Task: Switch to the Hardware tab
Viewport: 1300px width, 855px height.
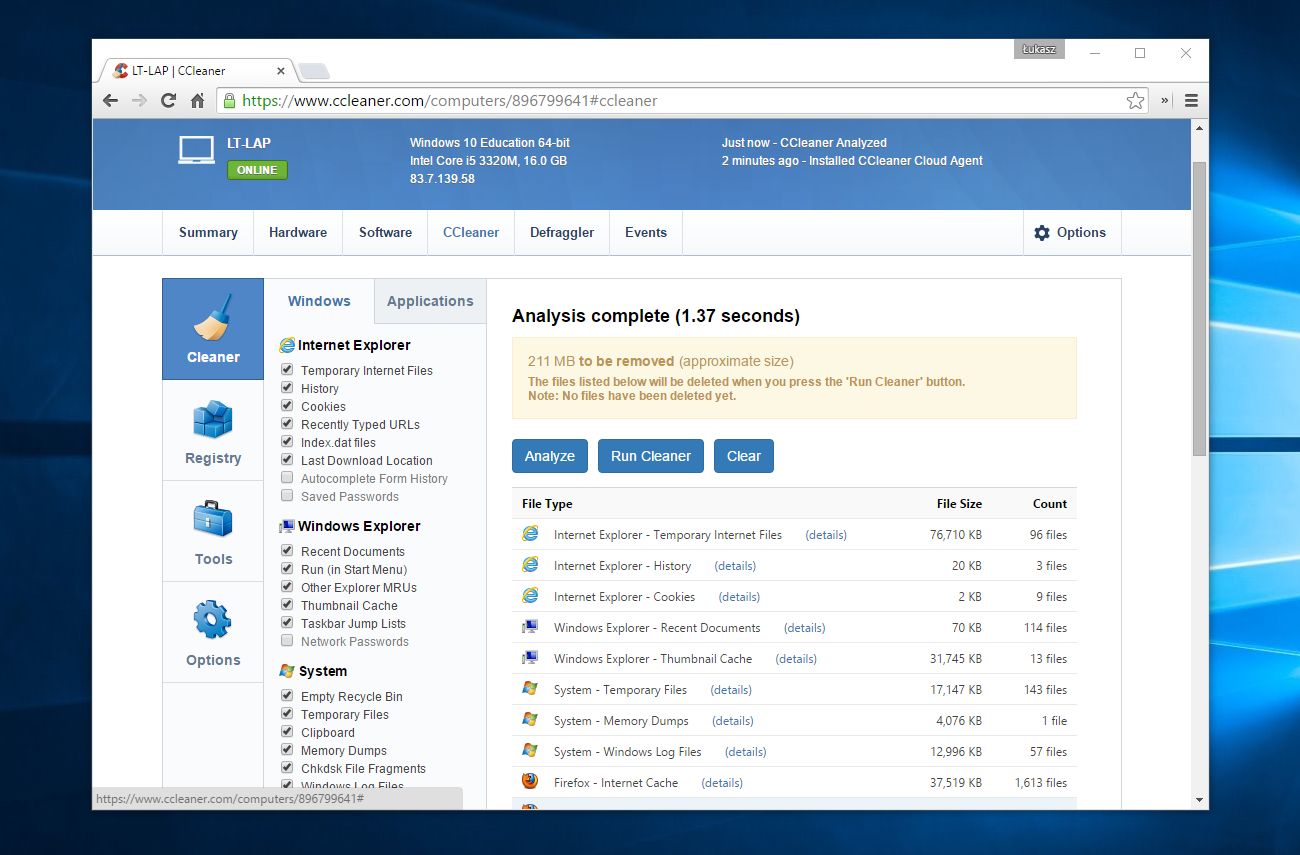Action: tap(298, 232)
